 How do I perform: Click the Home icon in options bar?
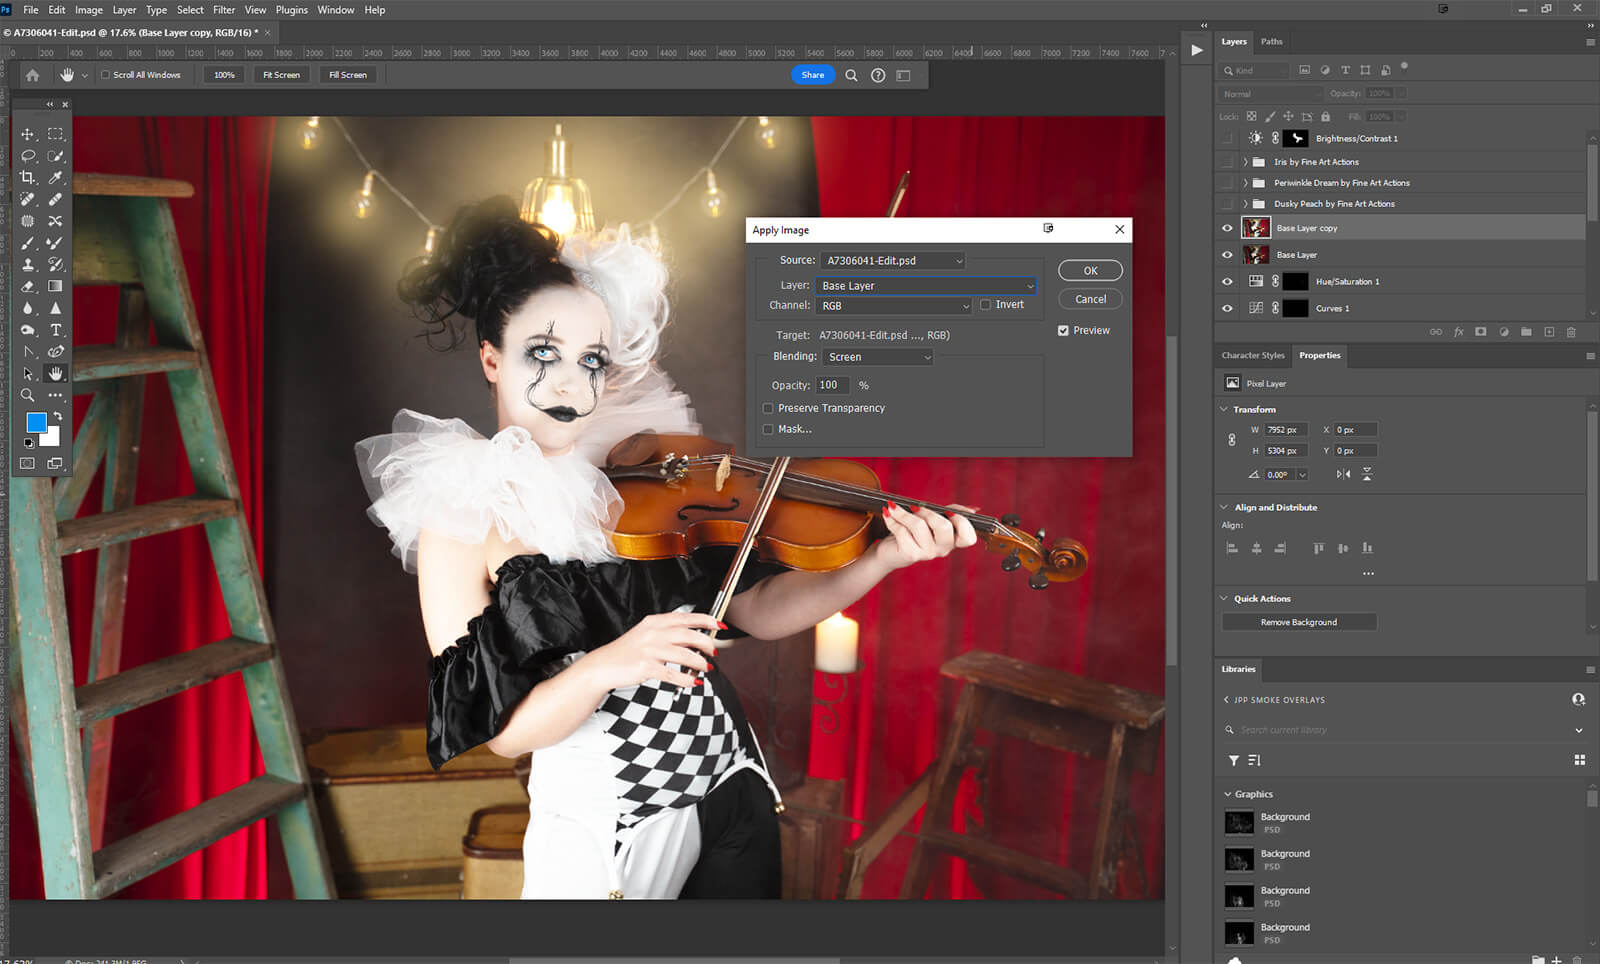coord(33,75)
